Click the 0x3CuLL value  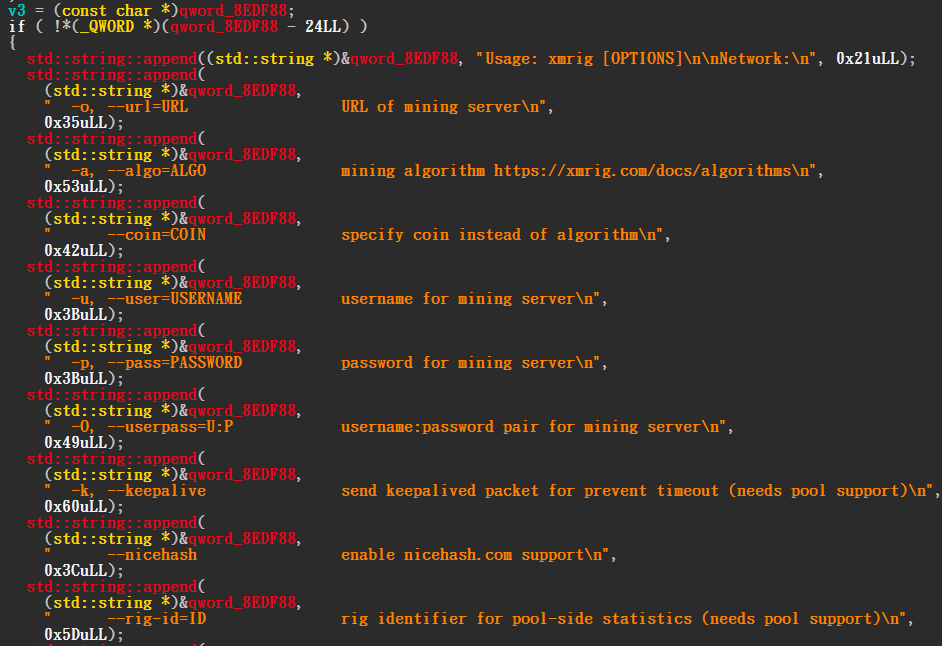(76, 571)
